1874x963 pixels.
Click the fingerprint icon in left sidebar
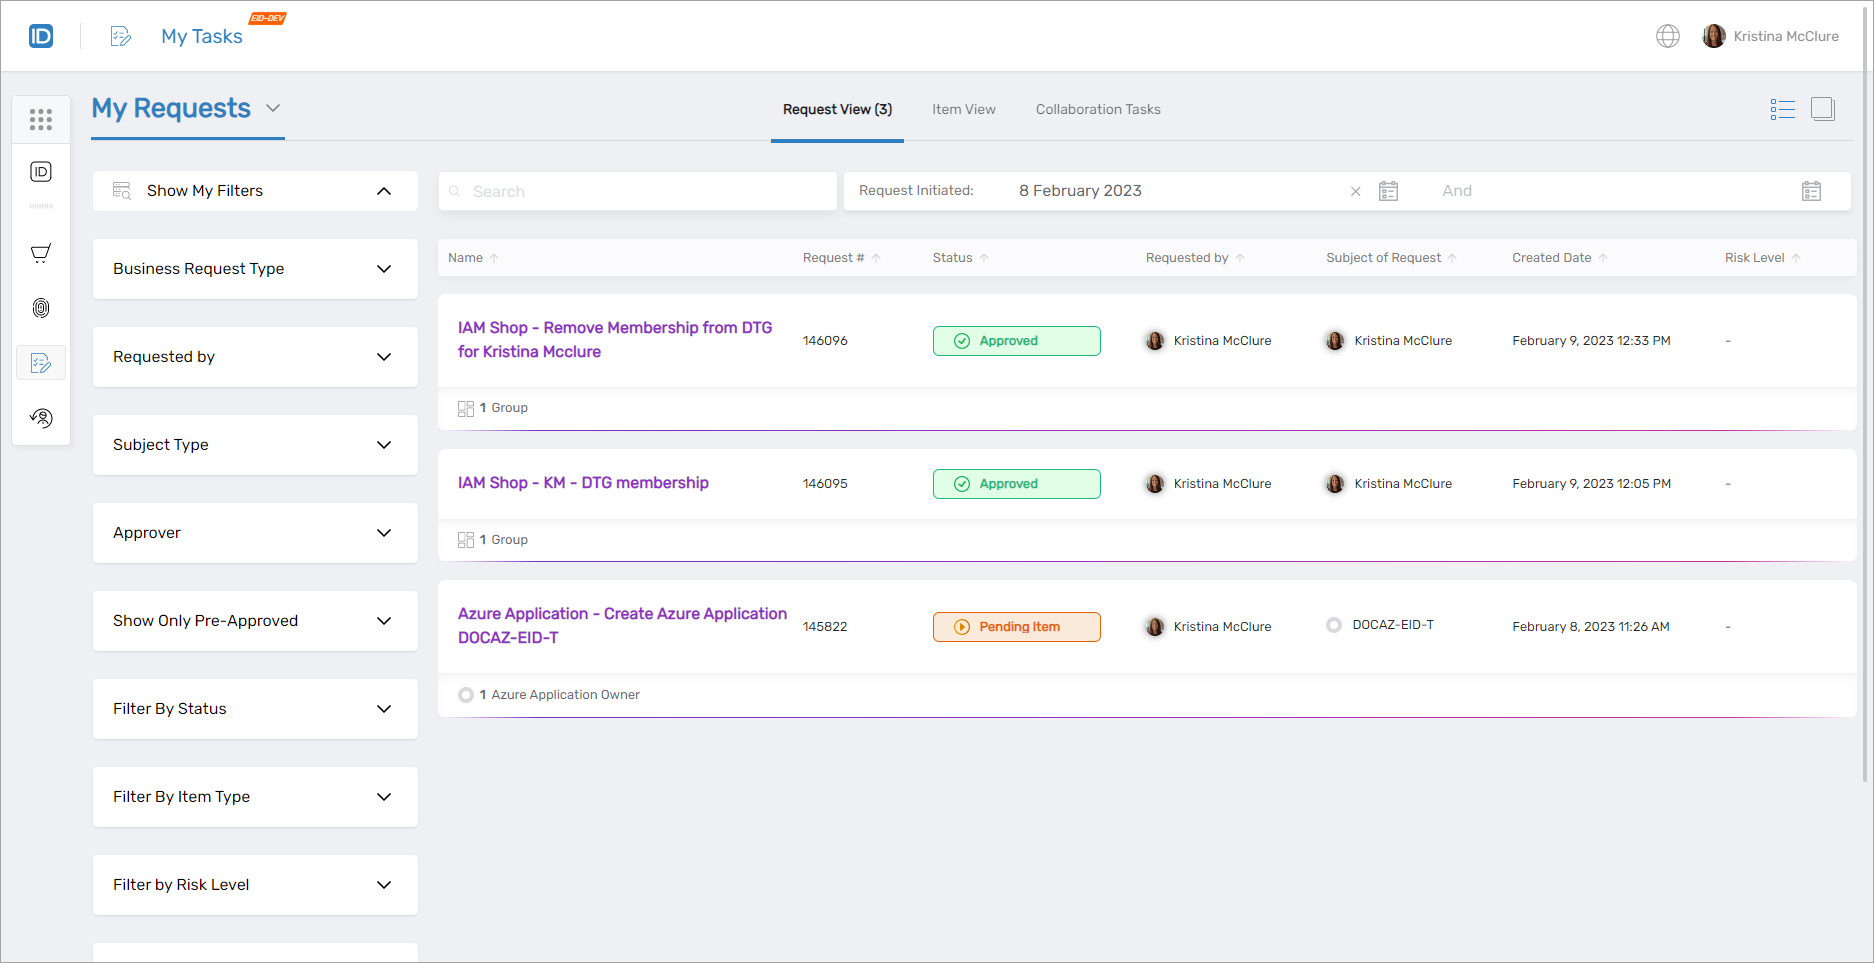(41, 308)
